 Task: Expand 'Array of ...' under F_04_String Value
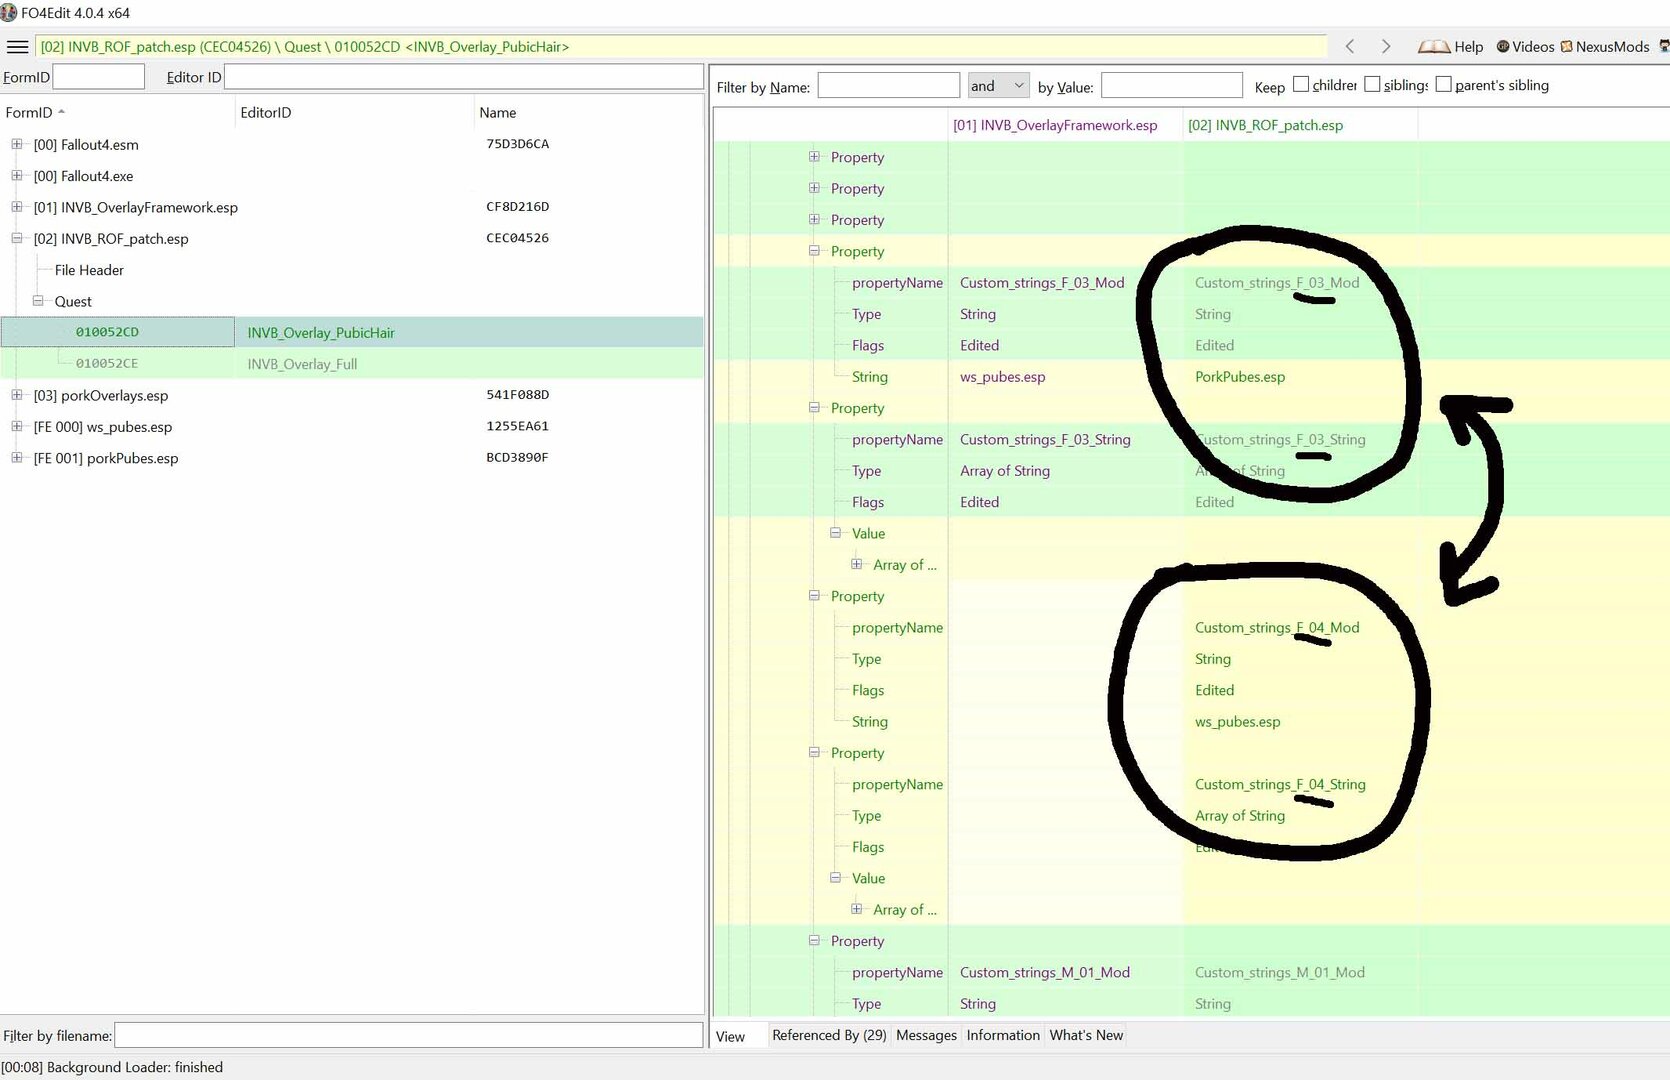(856, 909)
